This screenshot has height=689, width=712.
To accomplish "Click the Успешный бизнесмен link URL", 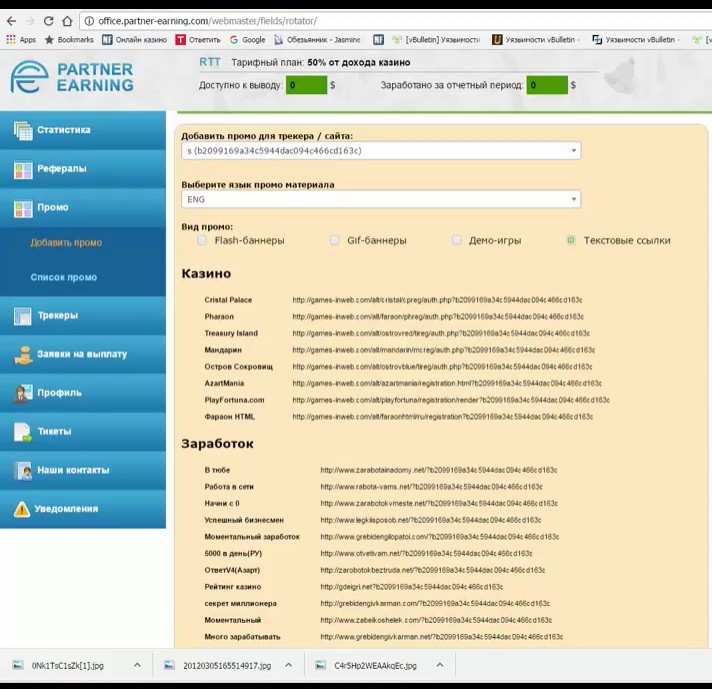I will click(430, 520).
